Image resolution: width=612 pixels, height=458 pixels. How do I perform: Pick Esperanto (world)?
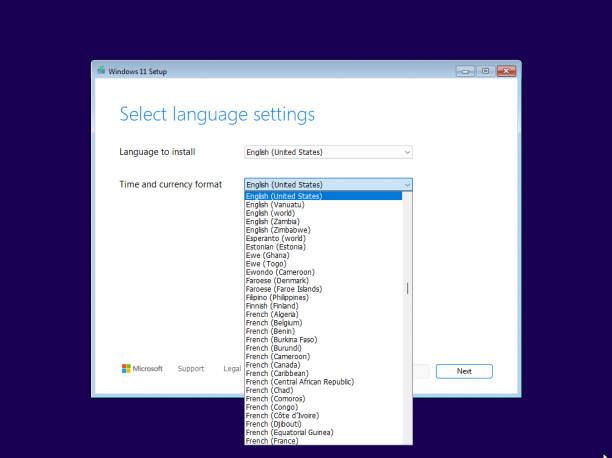tap(323, 238)
